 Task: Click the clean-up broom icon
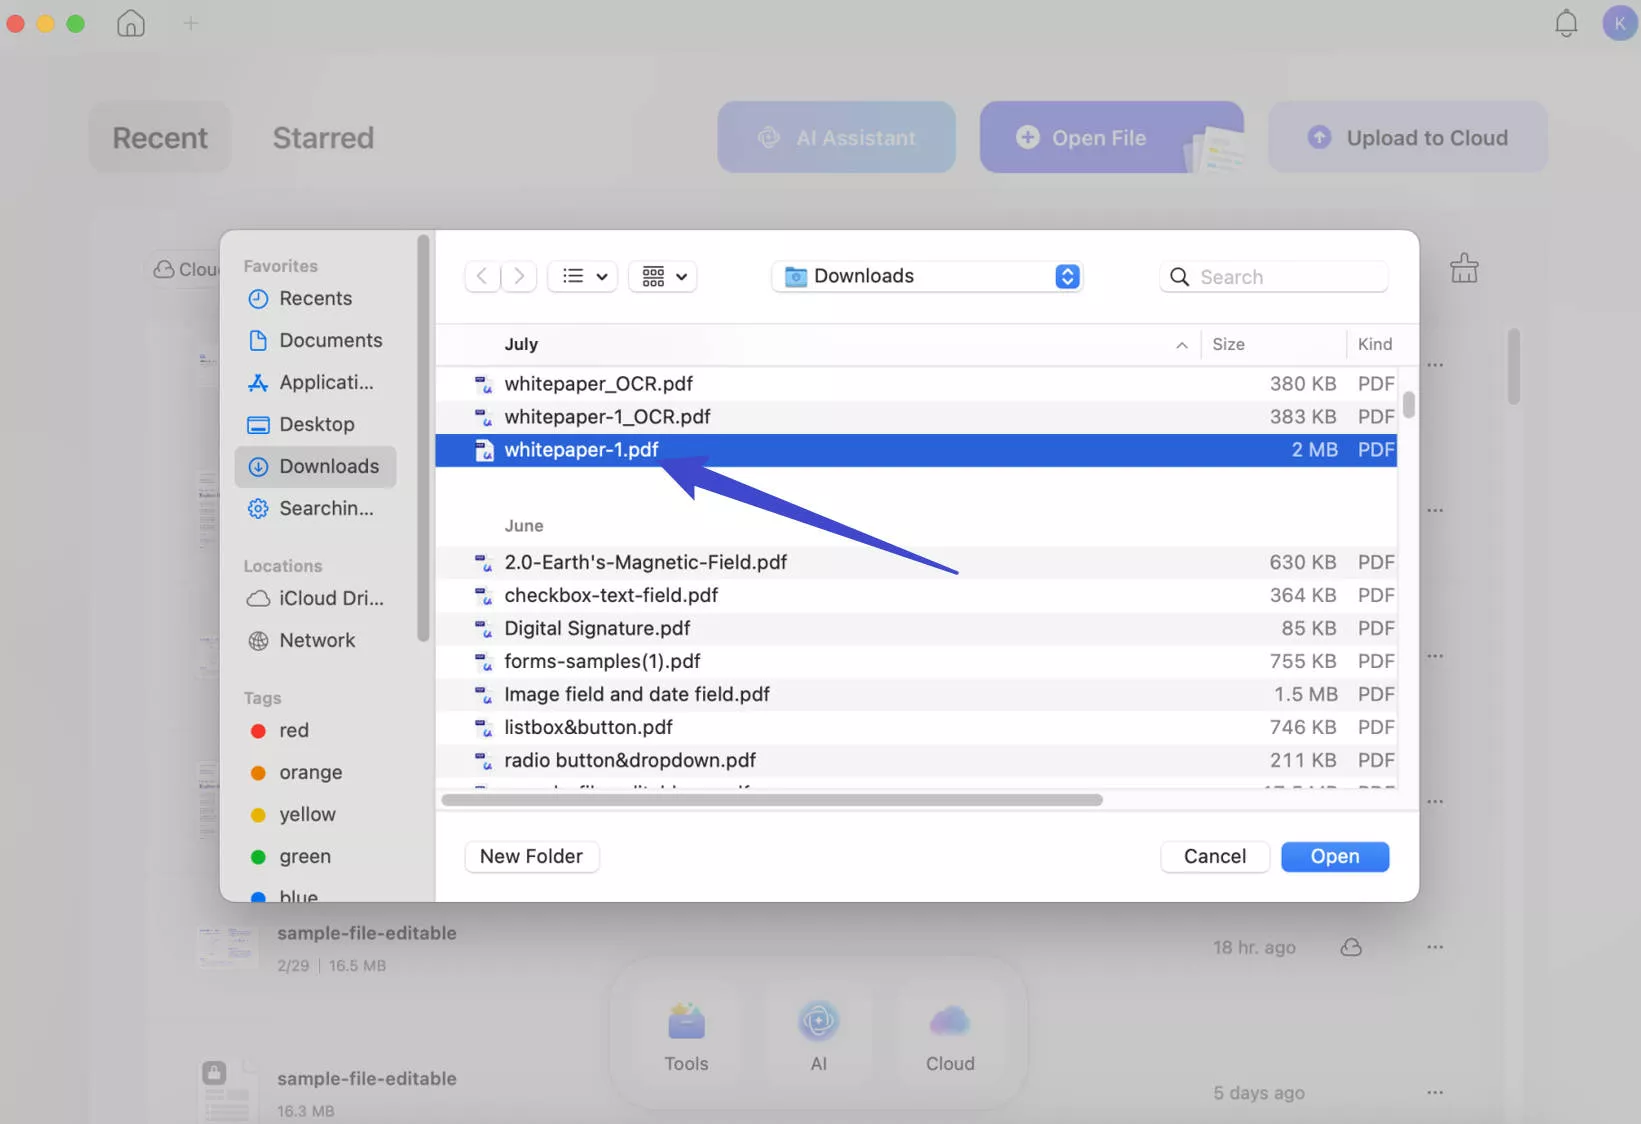(x=1464, y=268)
